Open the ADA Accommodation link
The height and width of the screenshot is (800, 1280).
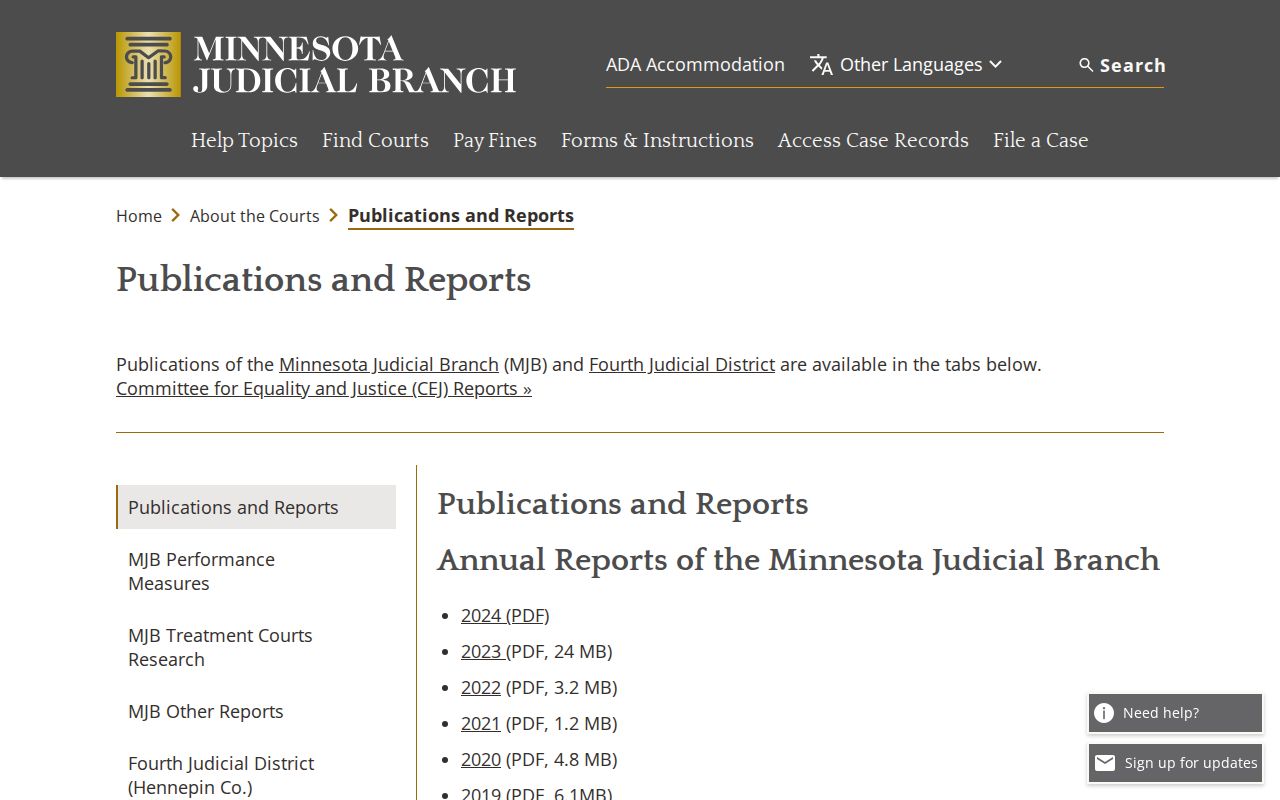[695, 64]
